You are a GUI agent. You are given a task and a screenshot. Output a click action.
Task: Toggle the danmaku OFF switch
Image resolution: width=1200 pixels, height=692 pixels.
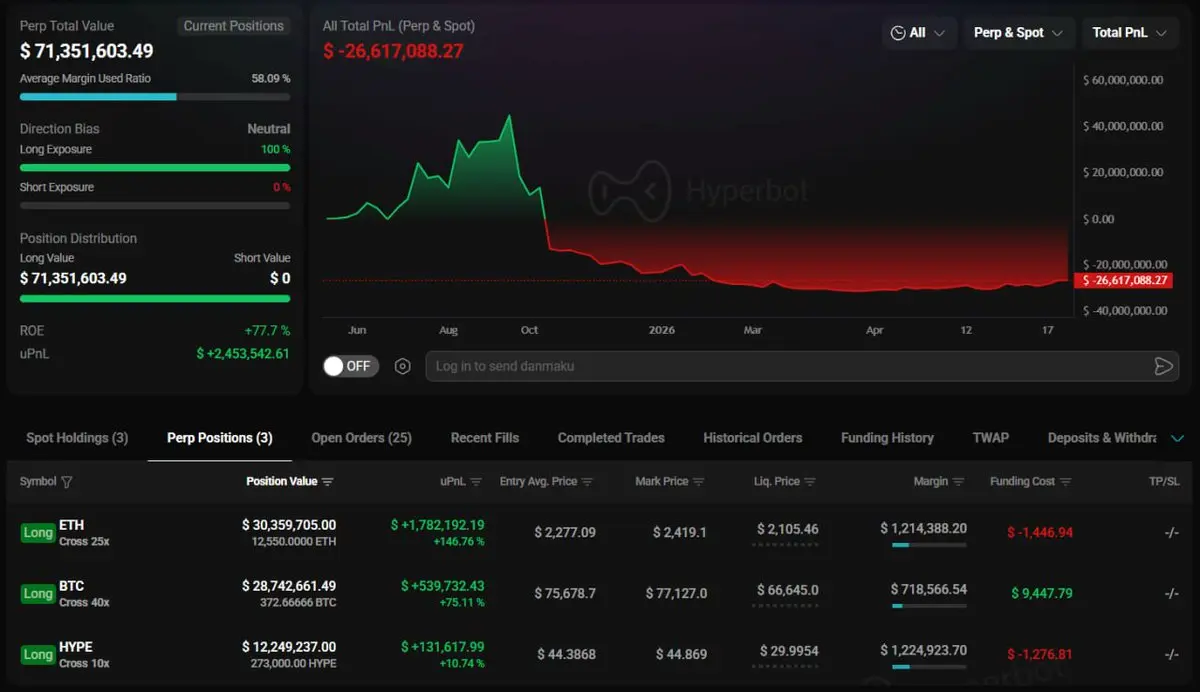tap(349, 366)
